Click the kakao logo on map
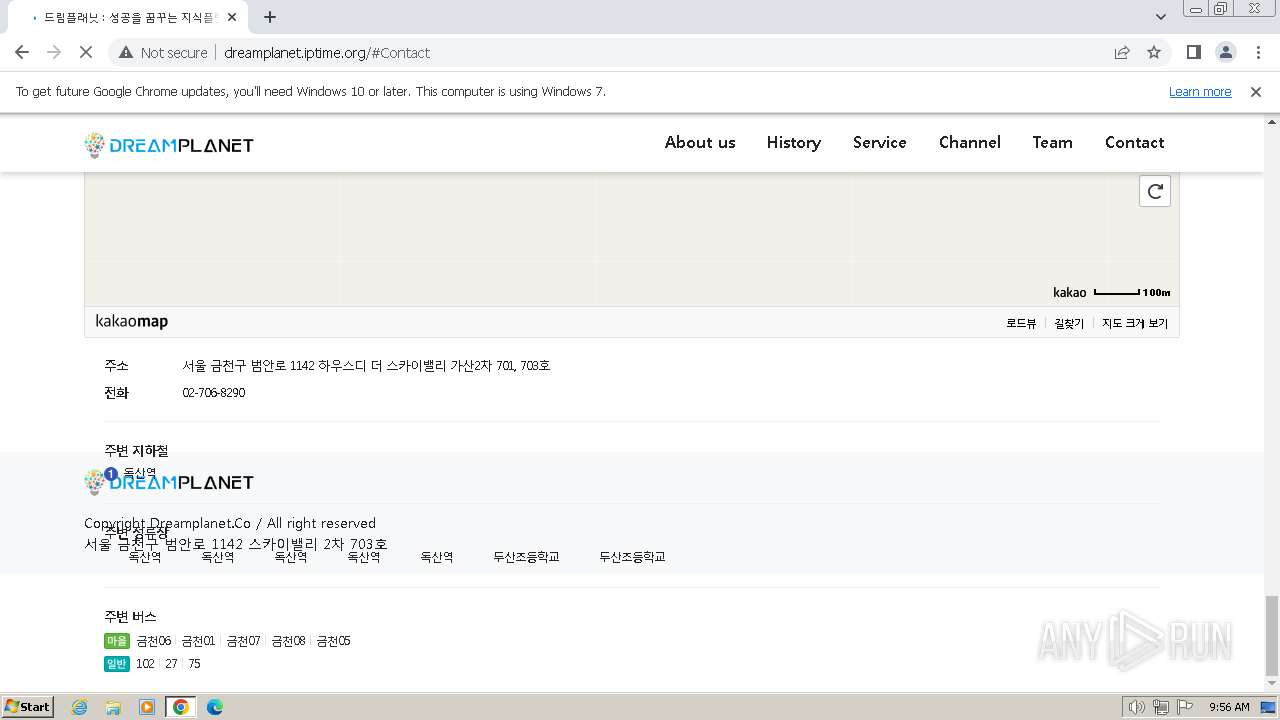This screenshot has width=1280, height=720. pyautogui.click(x=1069, y=292)
